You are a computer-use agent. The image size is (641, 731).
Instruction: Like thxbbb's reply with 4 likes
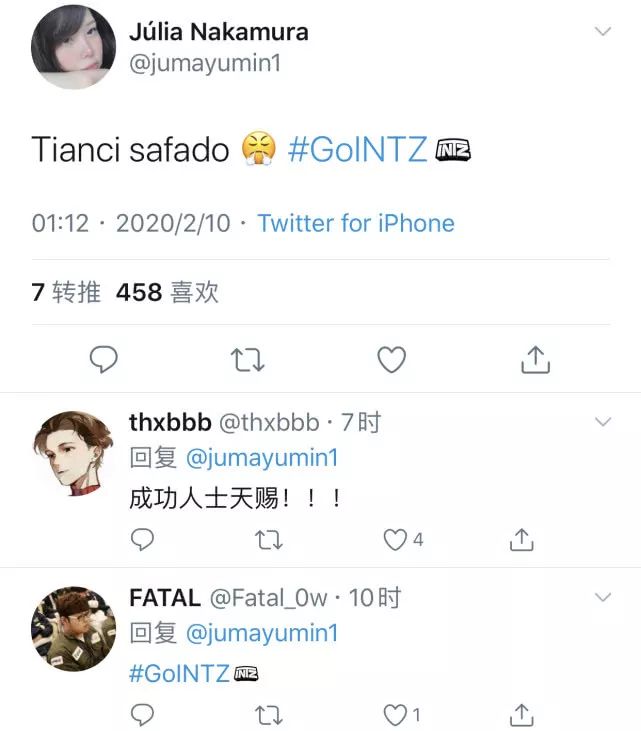[x=396, y=540]
